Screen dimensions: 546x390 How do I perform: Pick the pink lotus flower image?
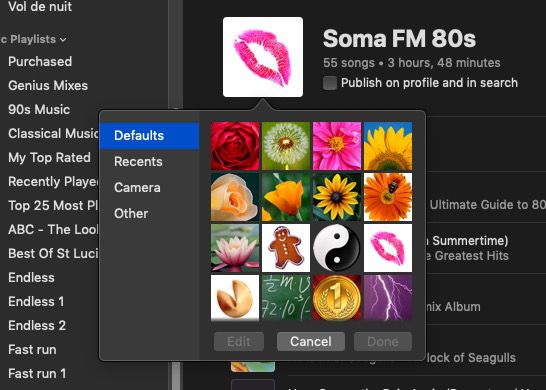235,248
